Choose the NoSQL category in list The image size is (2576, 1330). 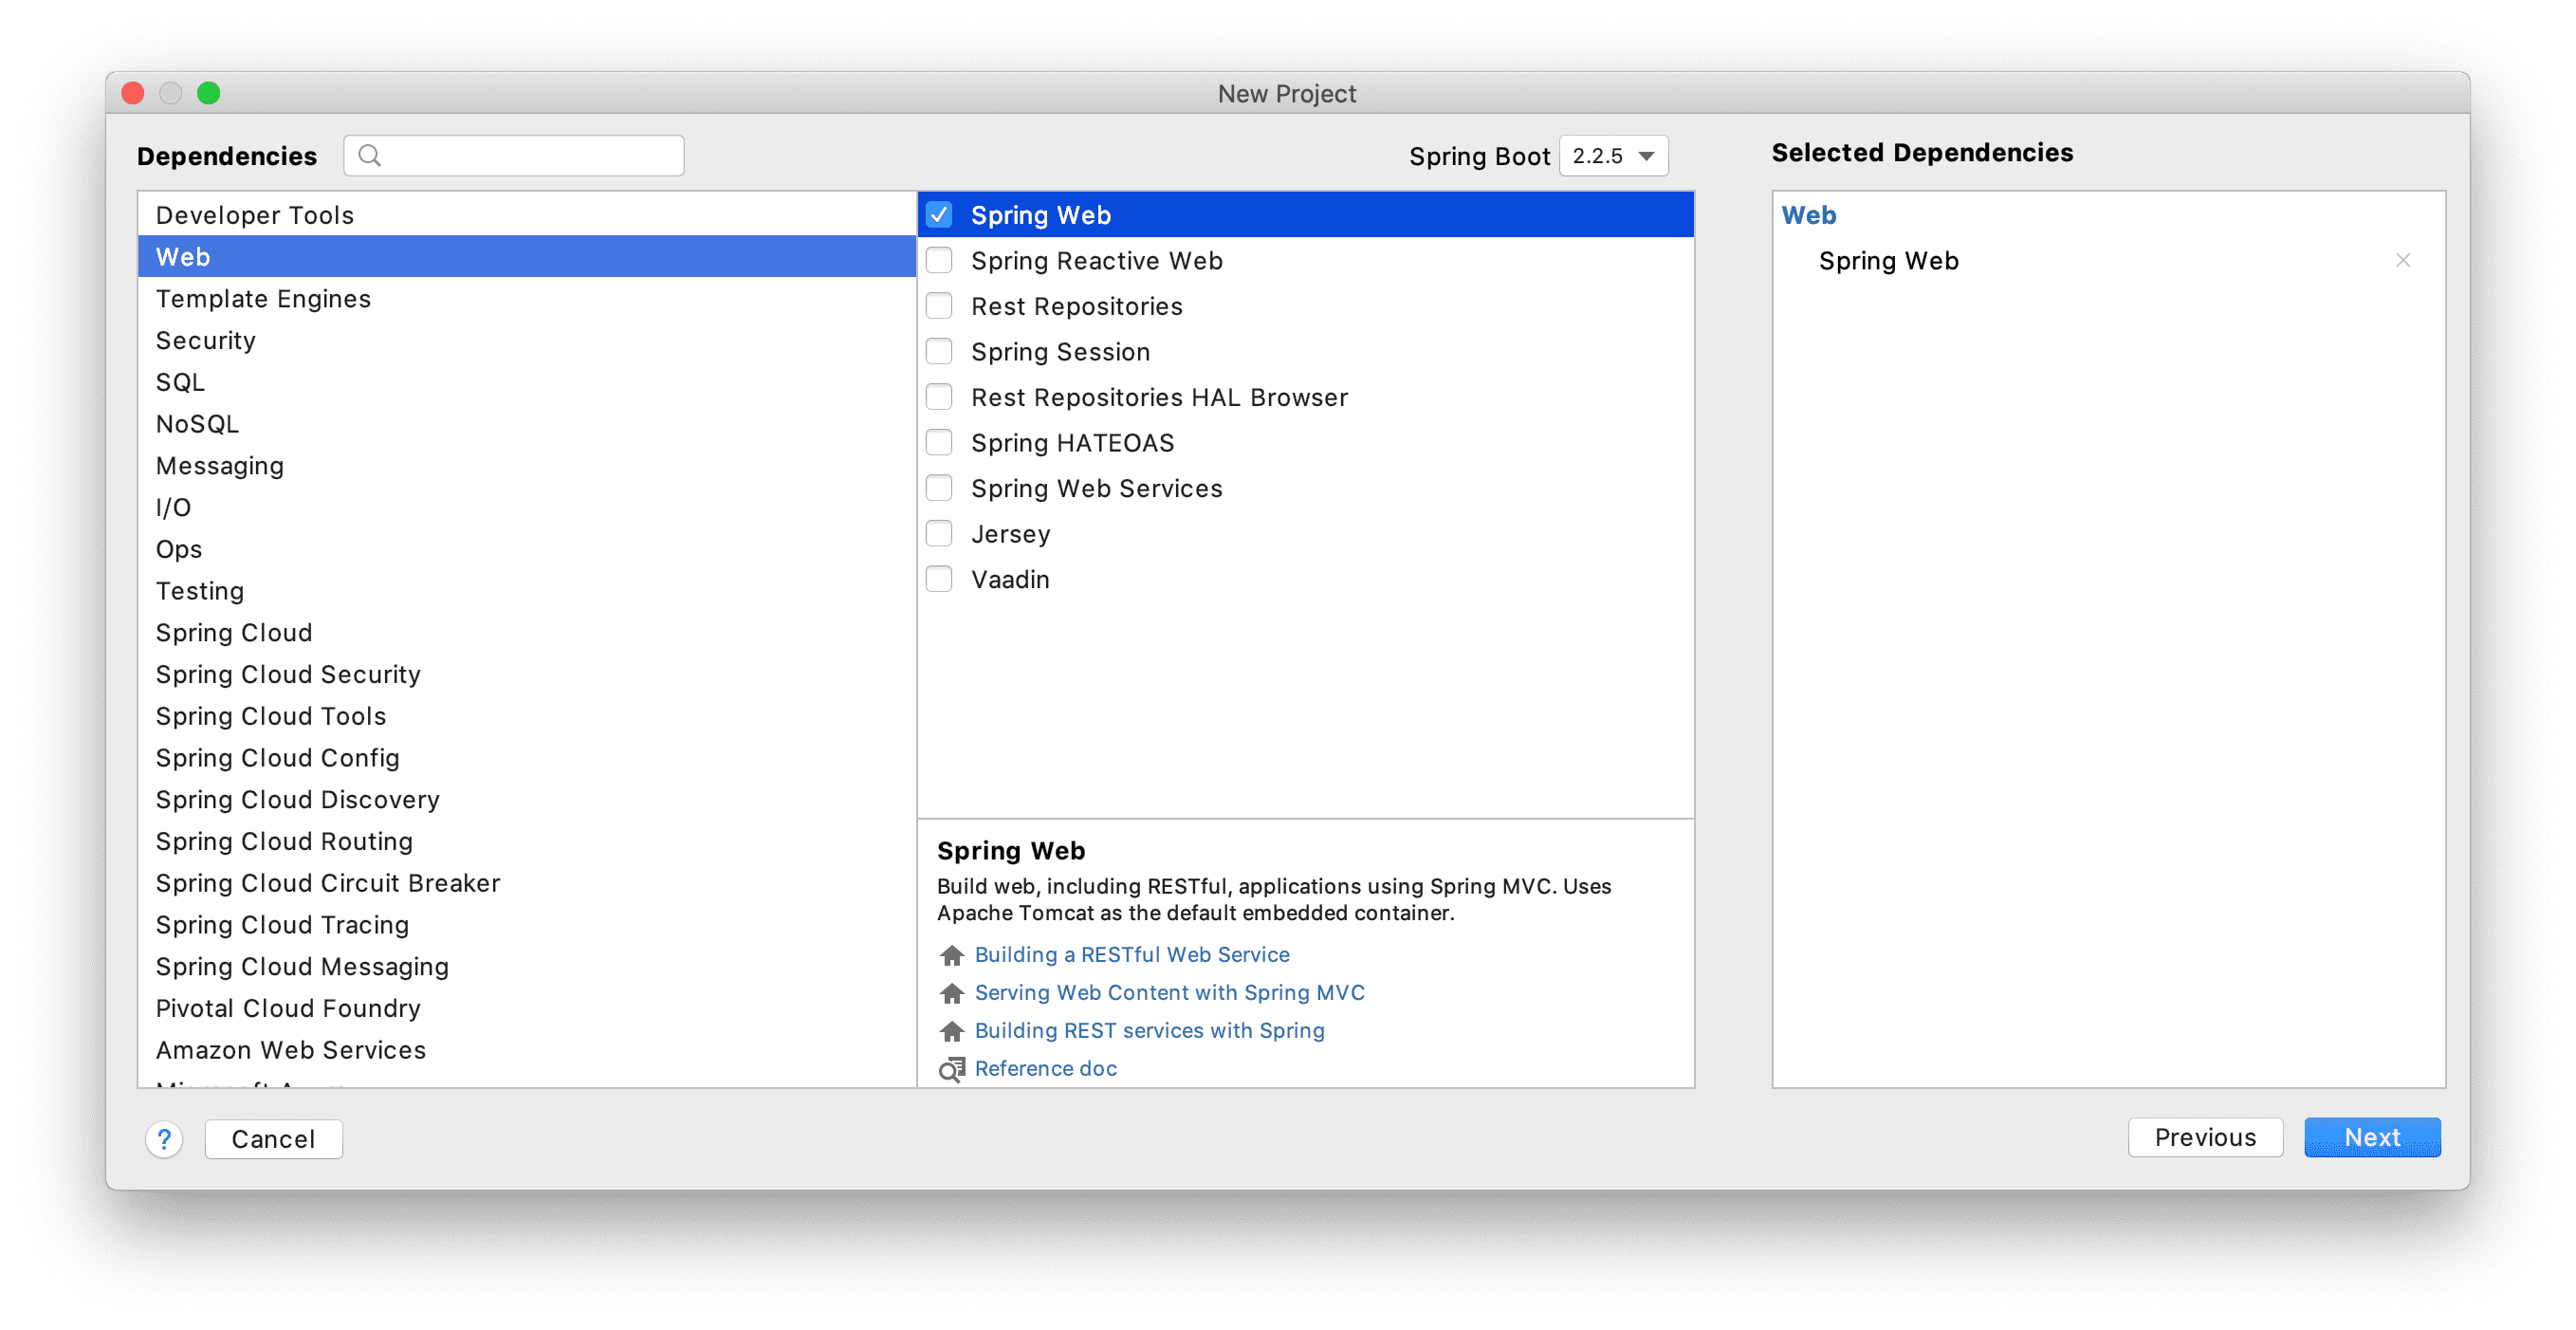click(x=197, y=424)
